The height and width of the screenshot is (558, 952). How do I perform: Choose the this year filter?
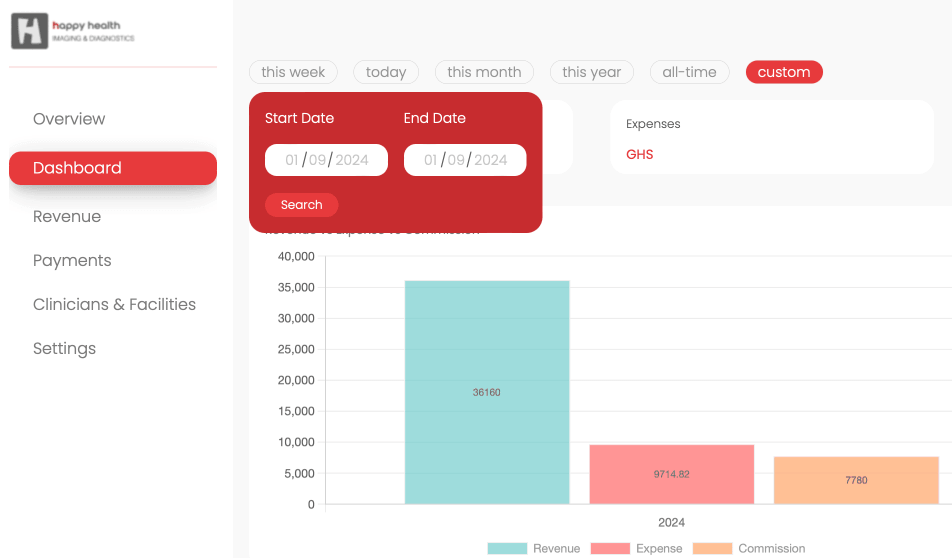point(591,72)
